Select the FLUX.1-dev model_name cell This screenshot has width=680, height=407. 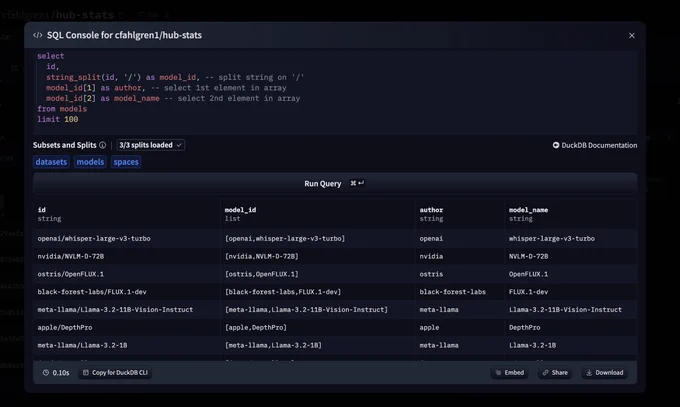tap(571, 292)
